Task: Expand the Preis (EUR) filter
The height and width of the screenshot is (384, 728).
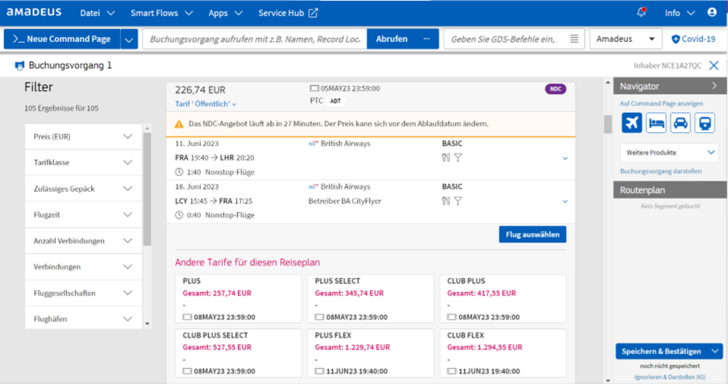Action: point(83,137)
